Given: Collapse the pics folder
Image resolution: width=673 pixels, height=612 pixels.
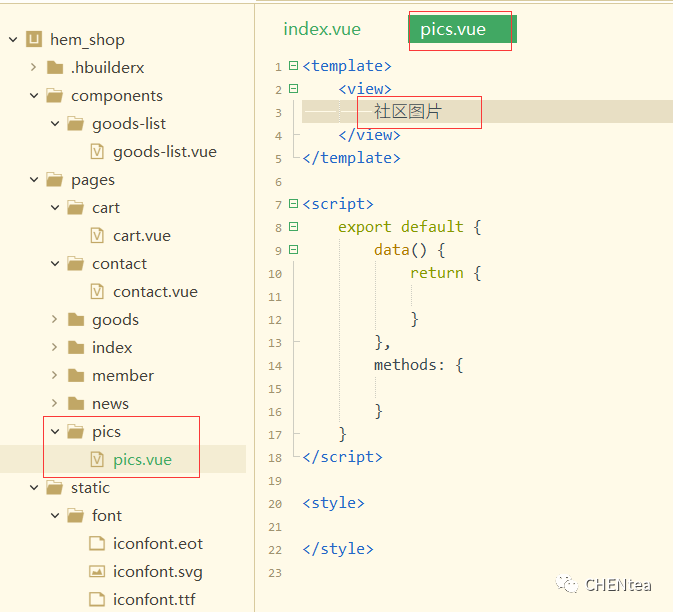Looking at the screenshot, I should click(x=55, y=432).
